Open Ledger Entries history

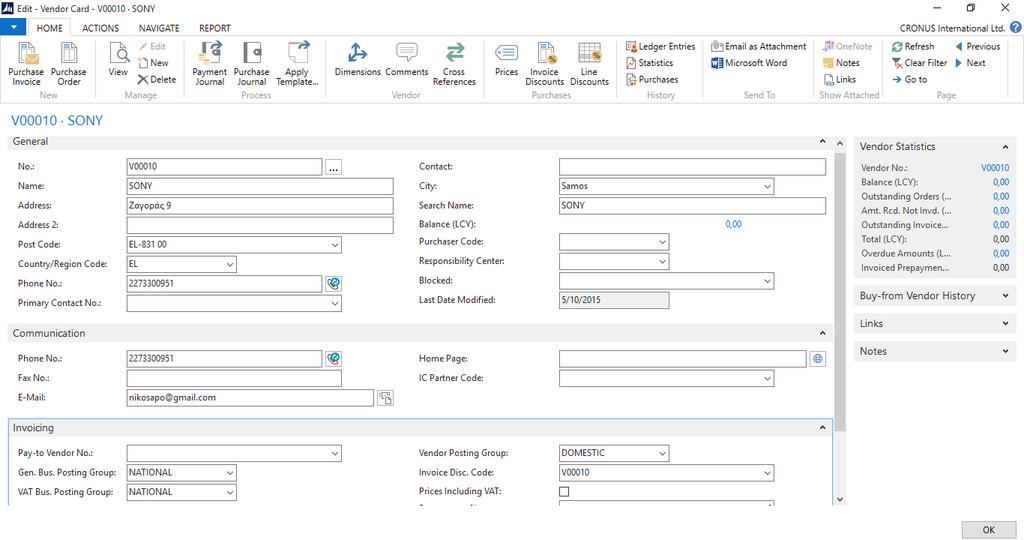[x=660, y=46]
